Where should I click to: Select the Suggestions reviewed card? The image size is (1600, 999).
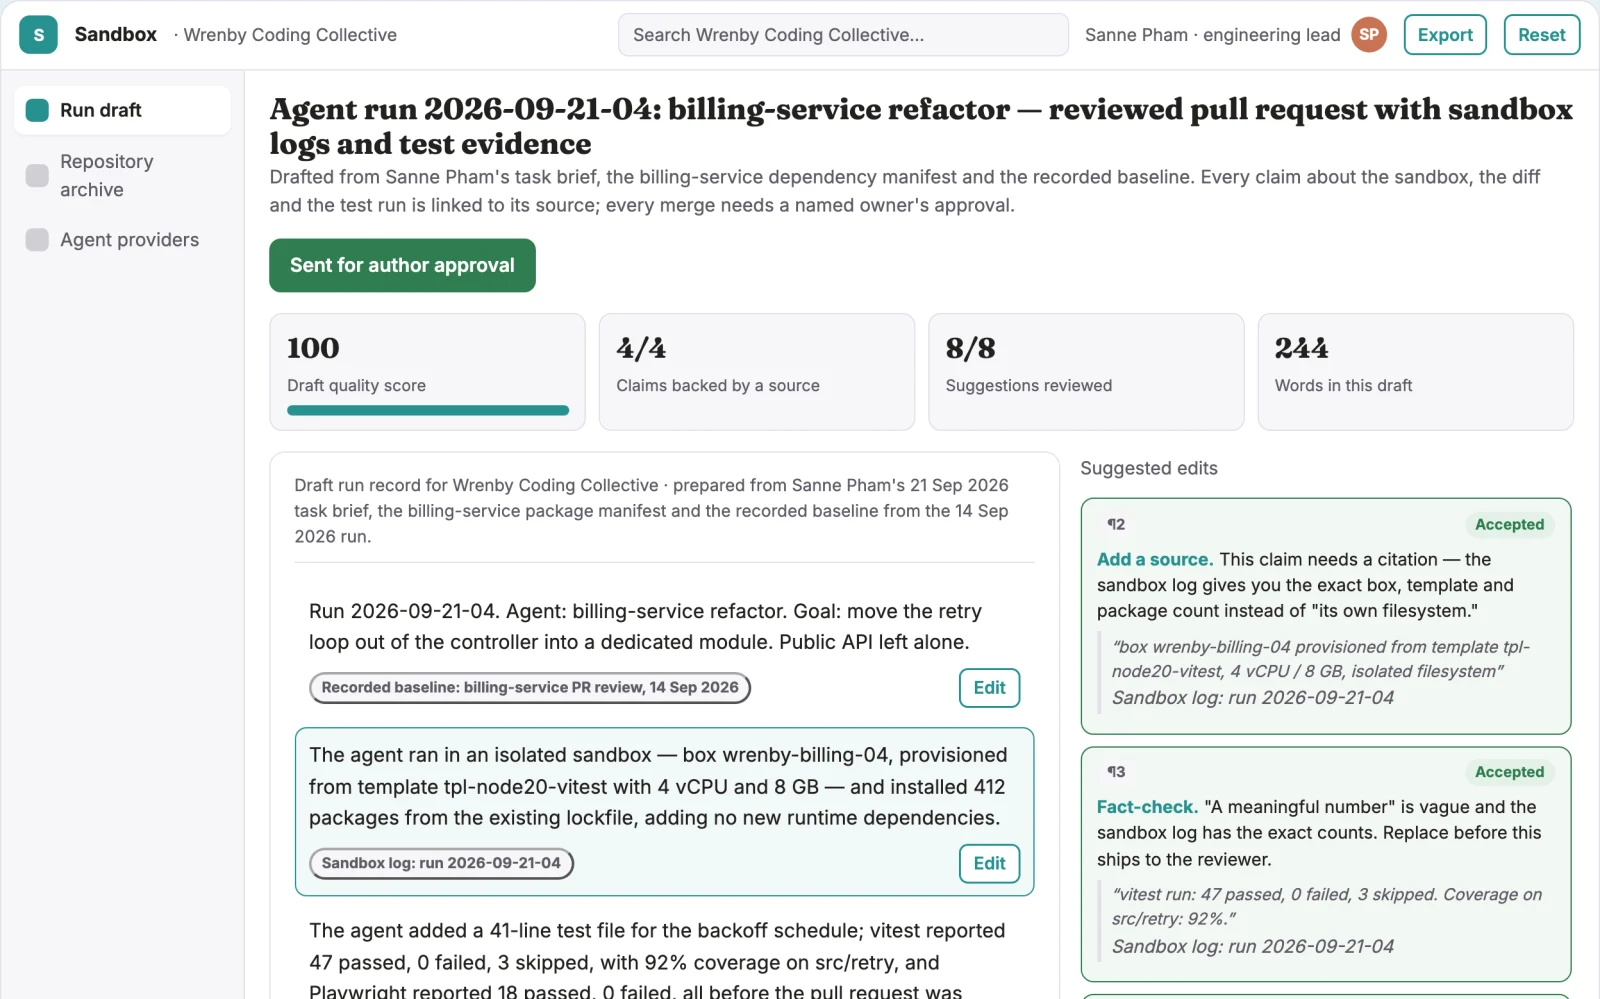pos(1086,372)
